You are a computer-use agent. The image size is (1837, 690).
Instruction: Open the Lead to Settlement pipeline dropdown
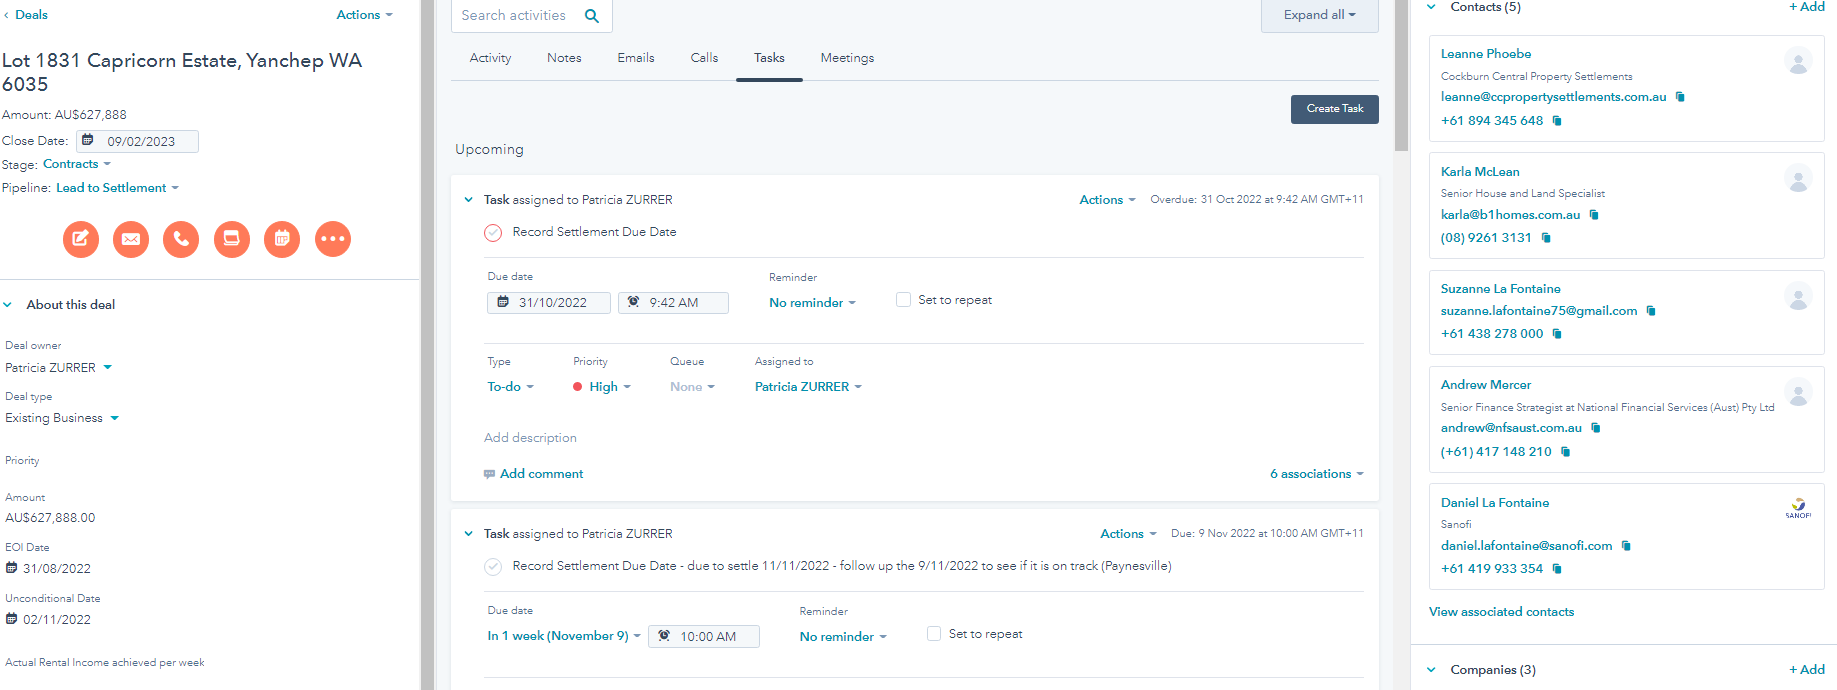click(x=118, y=188)
